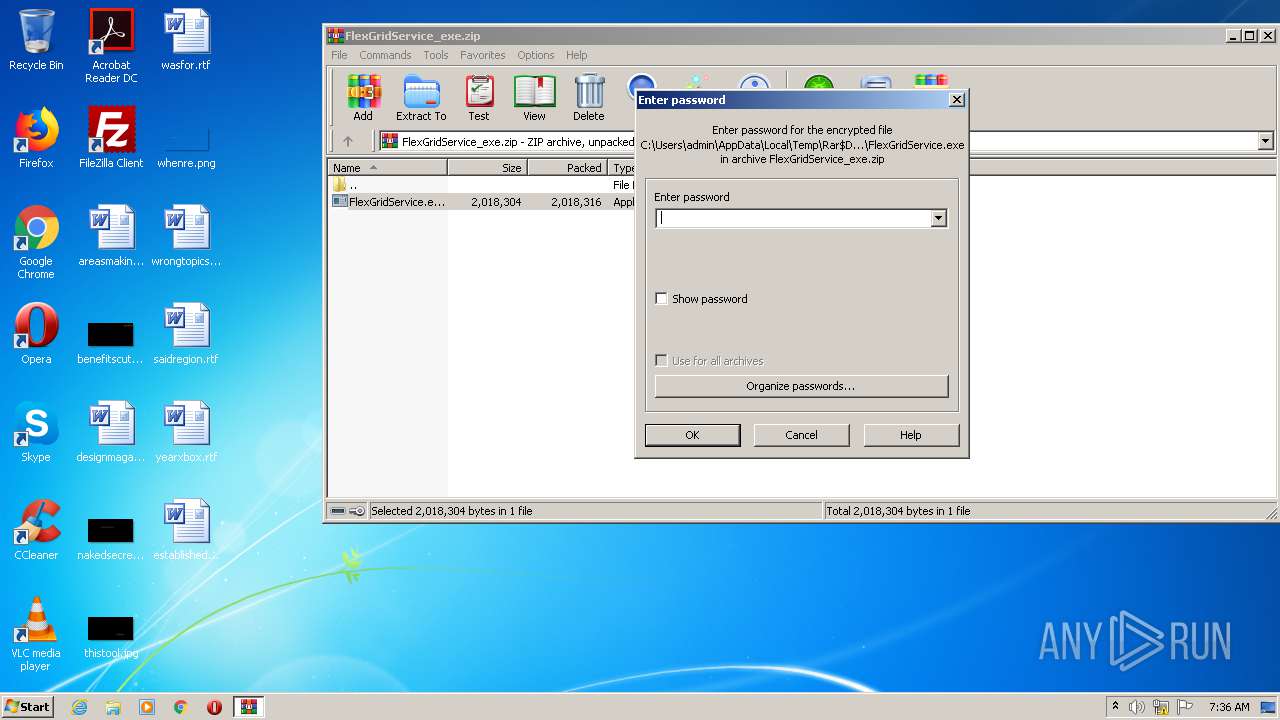Screen dimensions: 1280x720
Task: Click the Extract To toolbar icon
Action: point(421,97)
